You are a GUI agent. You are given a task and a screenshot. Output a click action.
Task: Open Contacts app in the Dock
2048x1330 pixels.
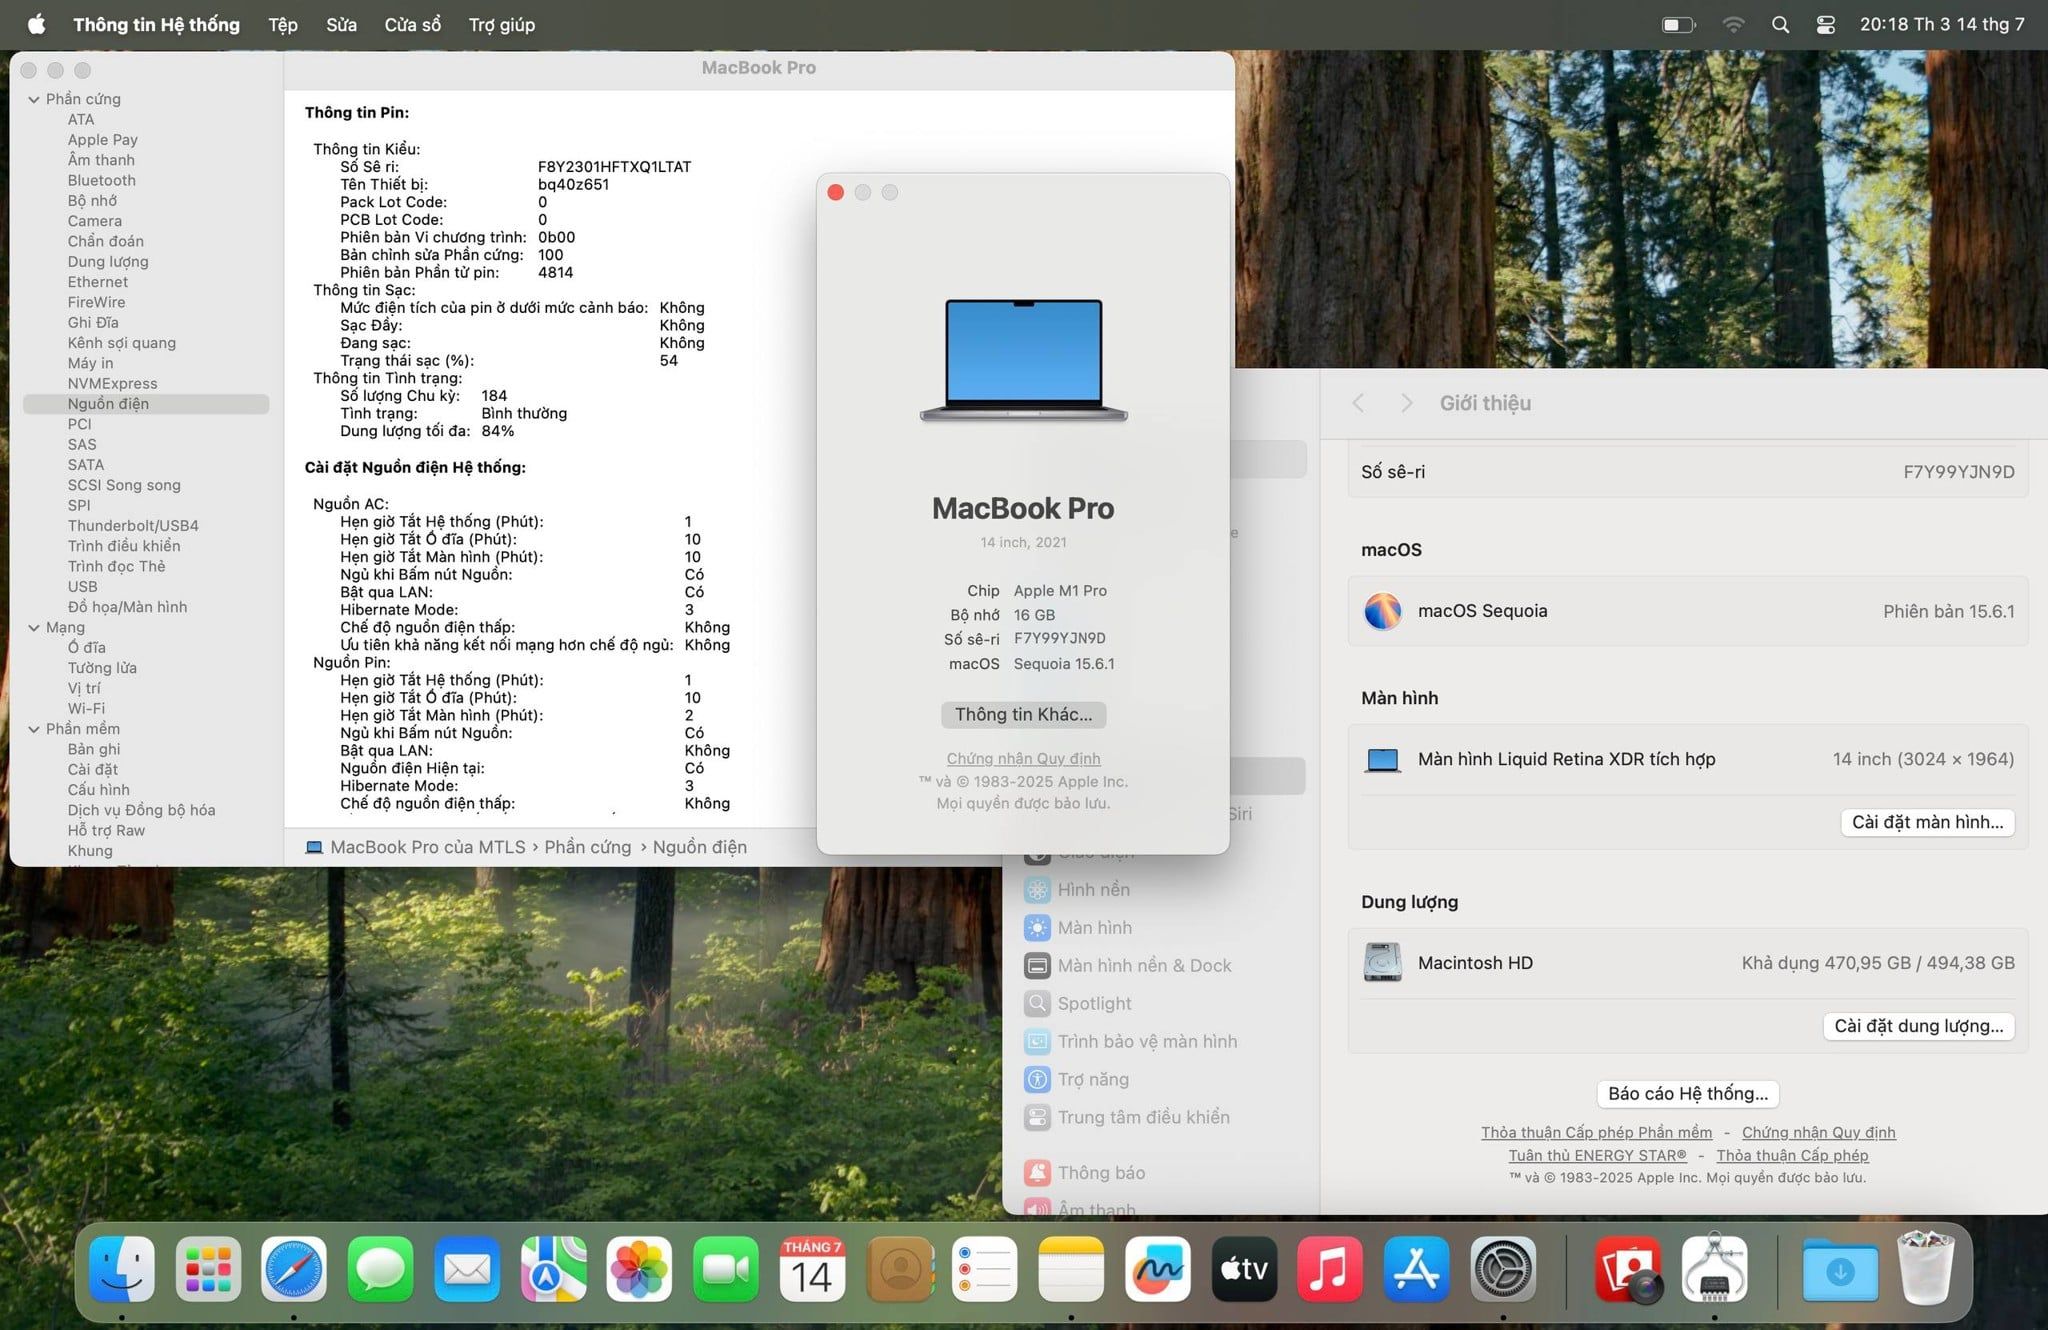pyautogui.click(x=899, y=1269)
